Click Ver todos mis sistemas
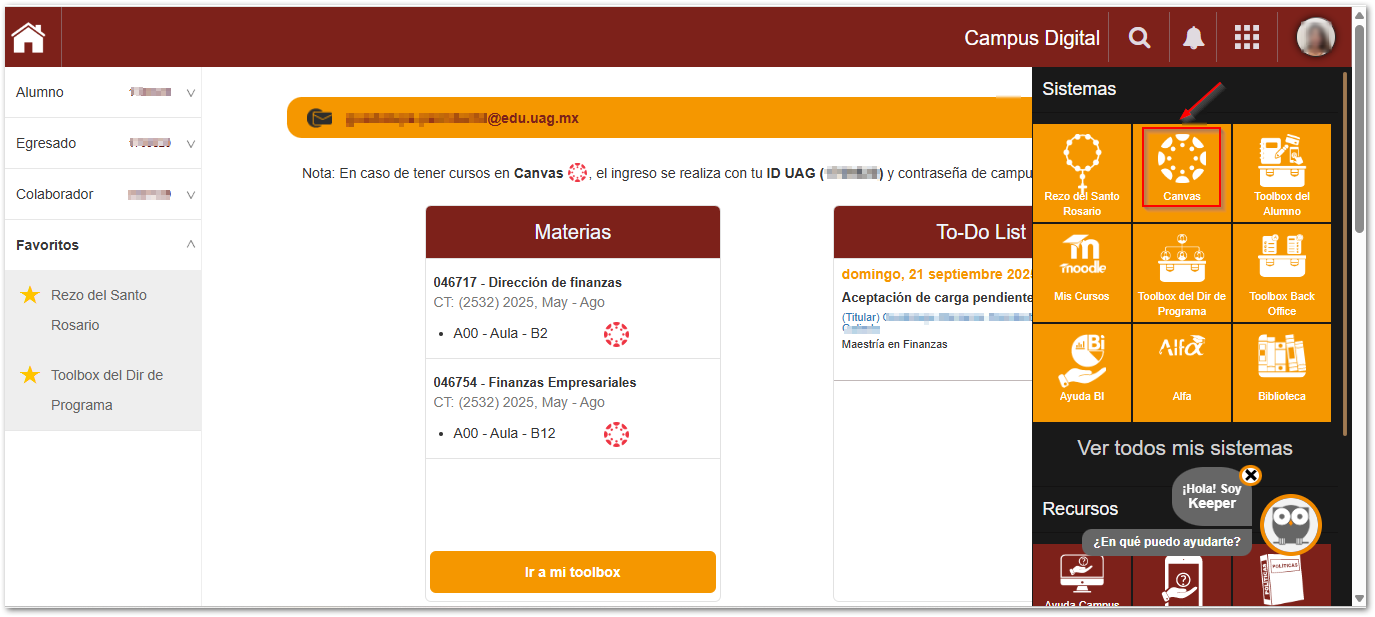Image resolution: width=1375 pixels, height=617 pixels. (x=1185, y=448)
